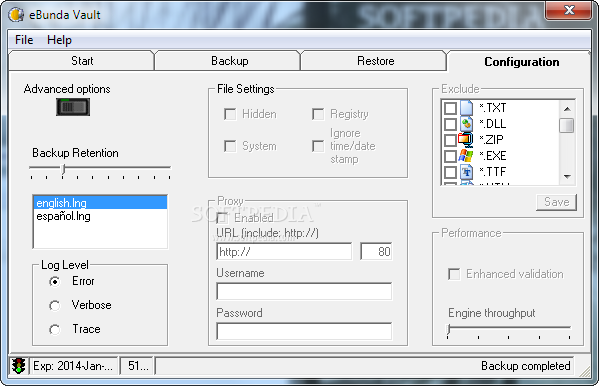
Task: Check the *.DLL exclude checkbox
Action: (450, 124)
